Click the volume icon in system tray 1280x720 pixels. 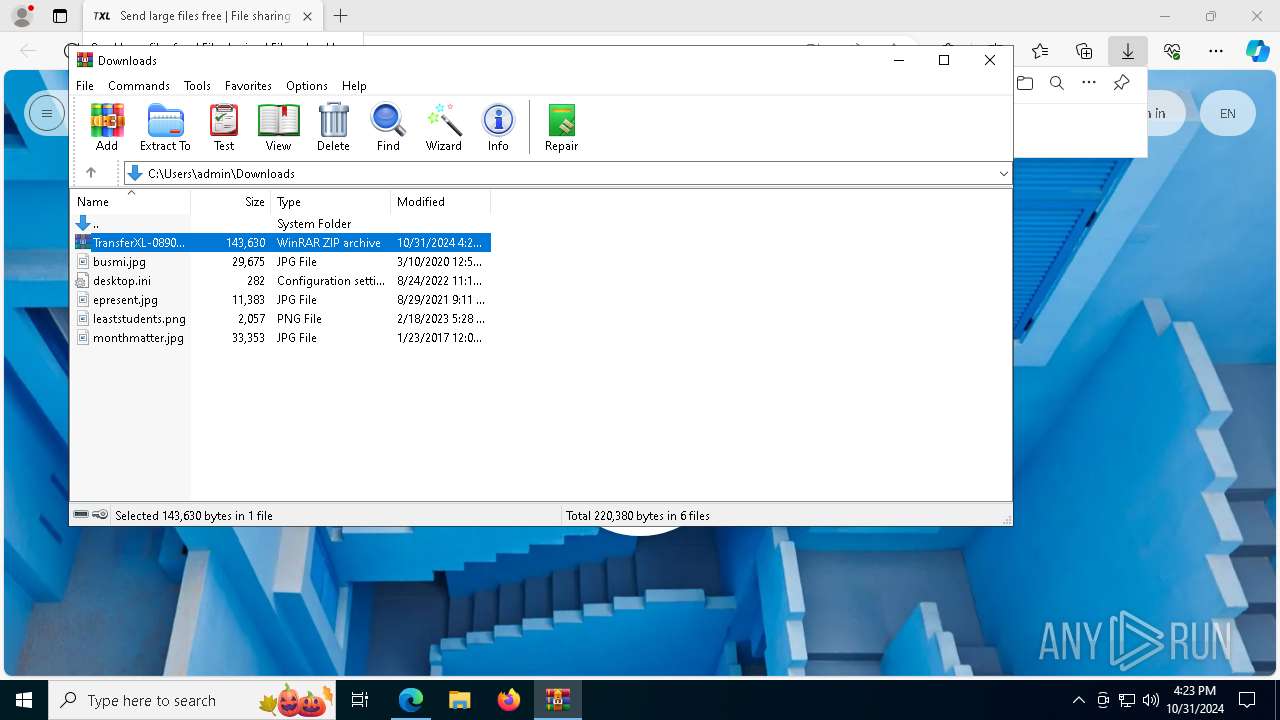(1150, 700)
